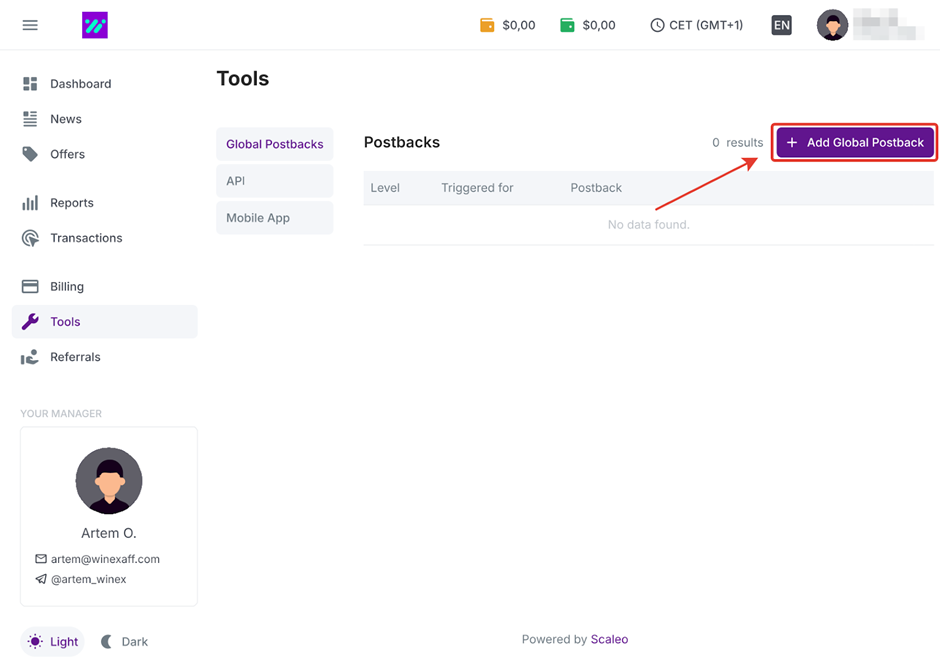Click the manager's avatar picture
940x664 pixels.
(109, 481)
